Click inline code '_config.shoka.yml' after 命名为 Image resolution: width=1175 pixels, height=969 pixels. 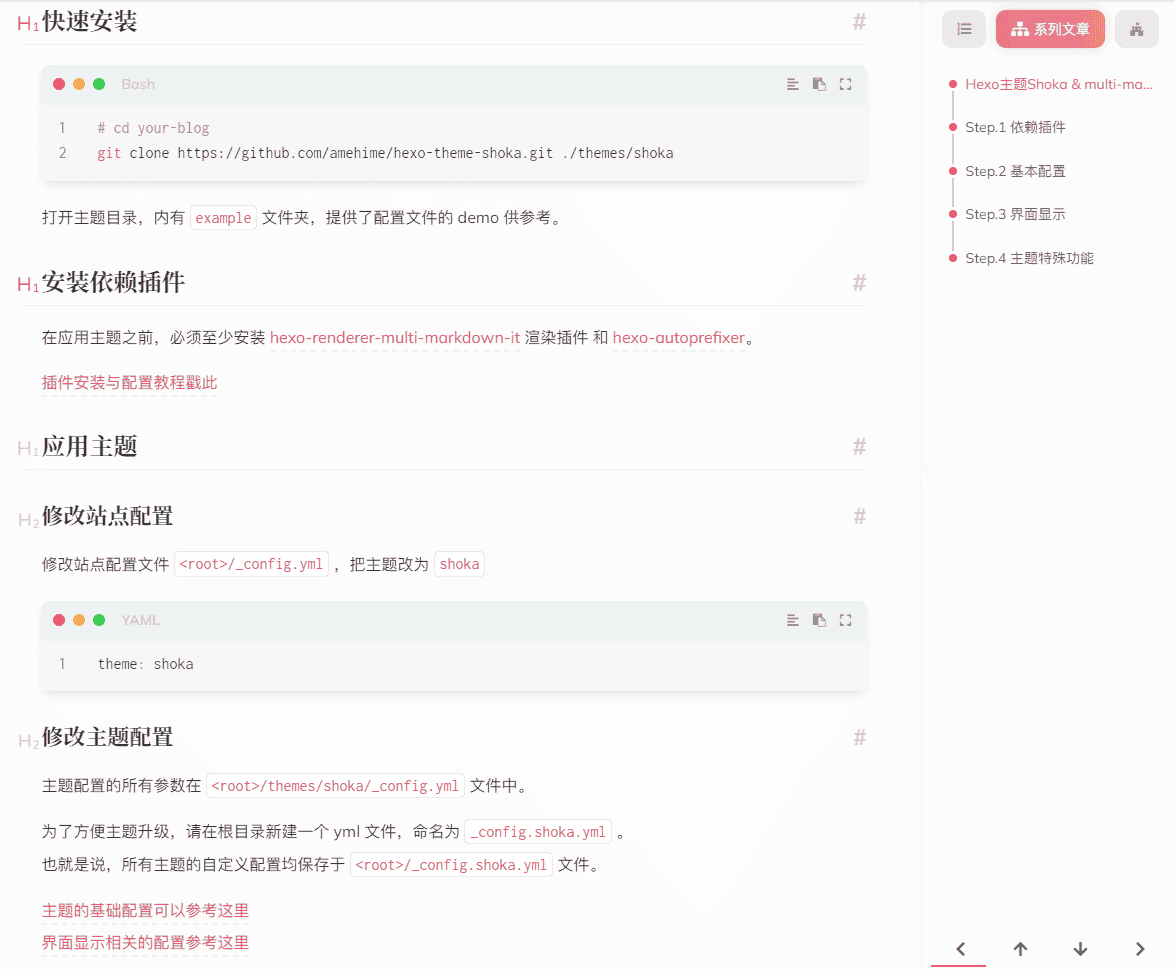click(x=538, y=832)
